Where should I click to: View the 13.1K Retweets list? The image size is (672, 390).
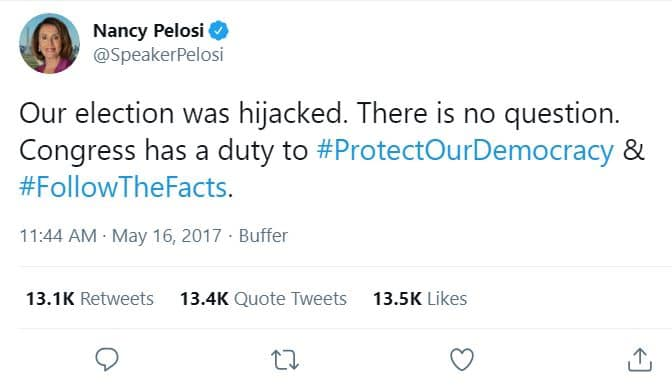pyautogui.click(x=90, y=299)
